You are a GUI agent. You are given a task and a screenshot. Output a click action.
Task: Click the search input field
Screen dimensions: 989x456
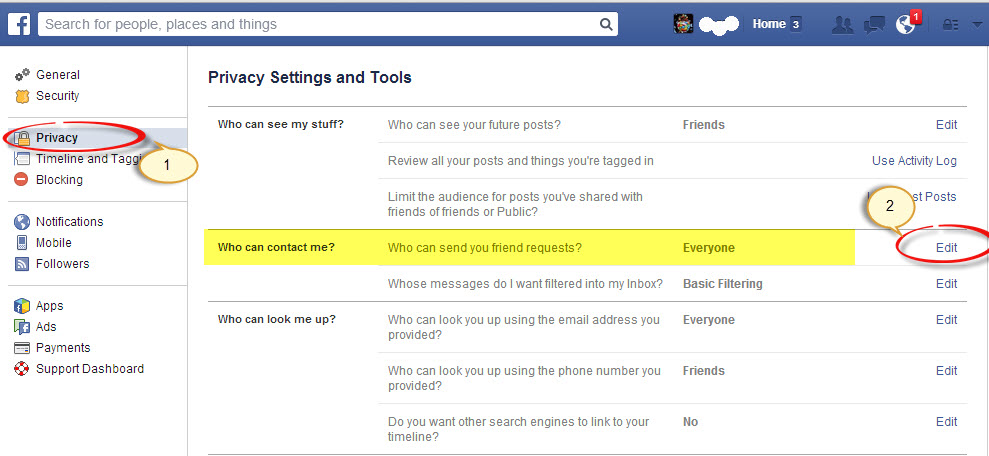point(320,24)
